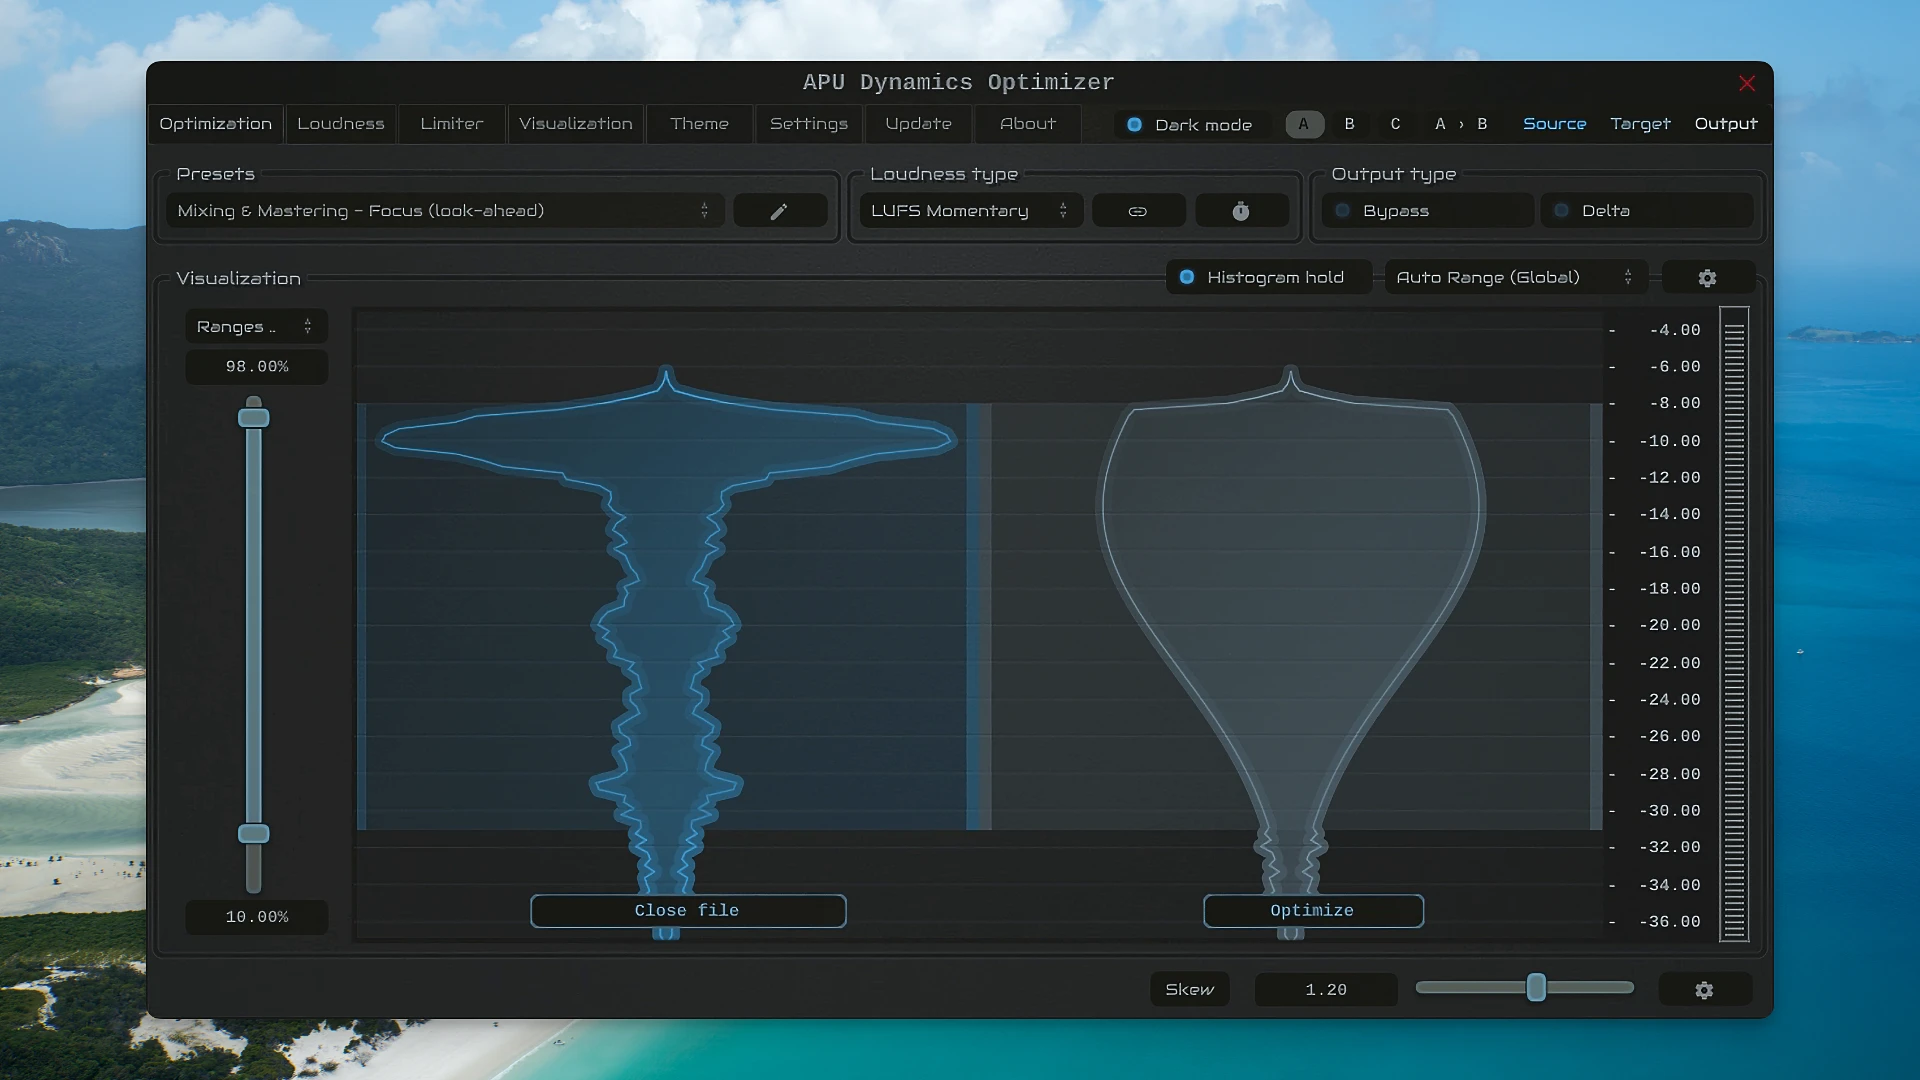Switch to the Loudness tab
The height and width of the screenshot is (1080, 1920).
(x=341, y=124)
